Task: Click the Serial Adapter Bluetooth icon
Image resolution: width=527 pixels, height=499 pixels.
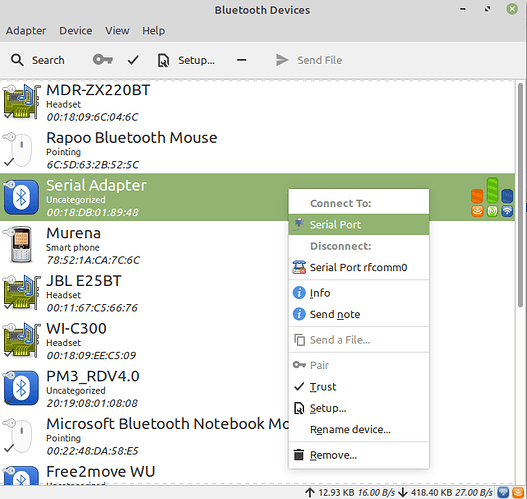Action: (x=21, y=197)
